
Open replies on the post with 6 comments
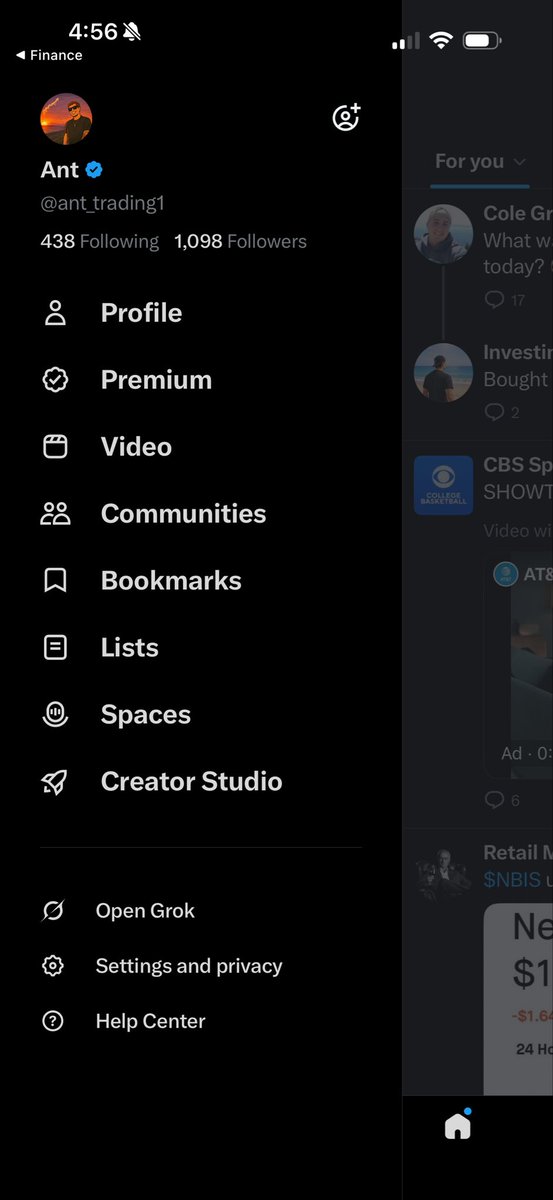point(501,800)
